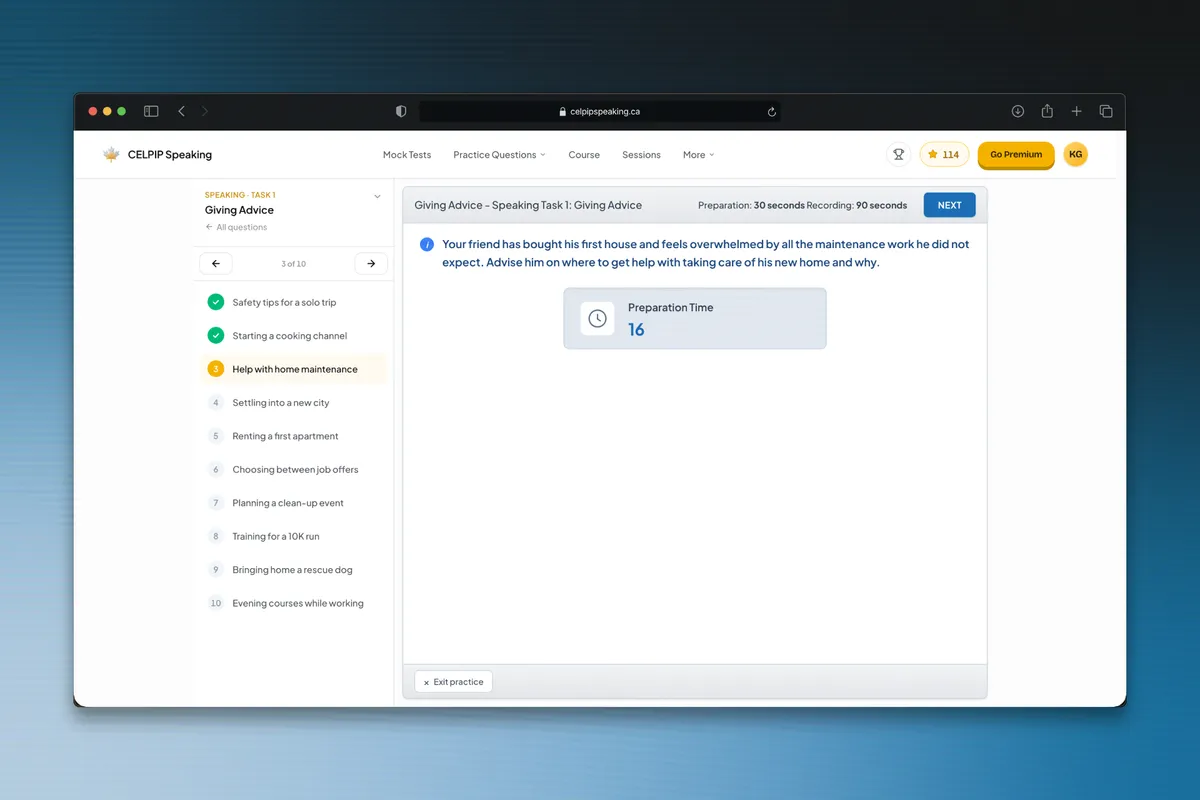Click the CELPIP Speaking maple leaf logo

tap(111, 155)
